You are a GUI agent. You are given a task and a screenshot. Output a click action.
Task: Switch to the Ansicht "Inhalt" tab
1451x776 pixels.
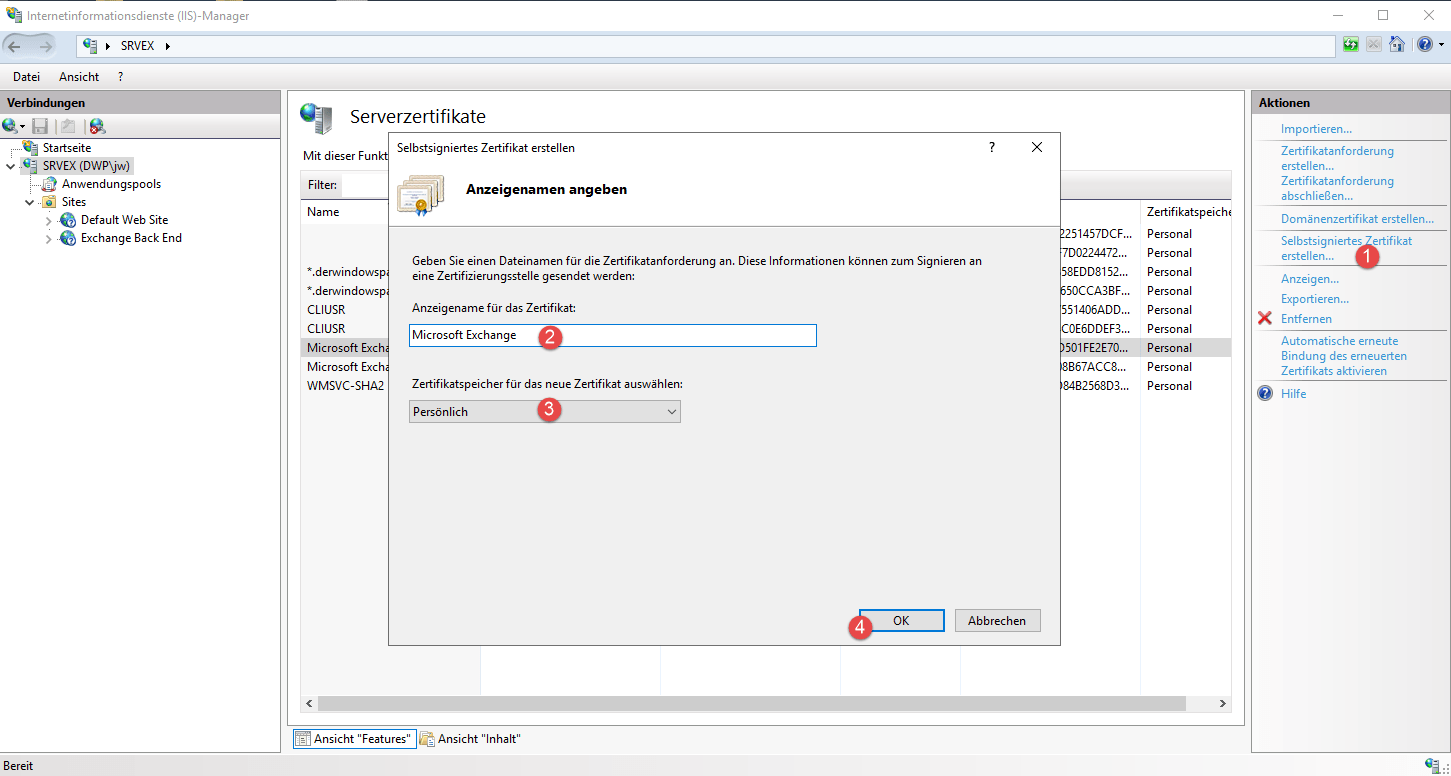(x=471, y=739)
